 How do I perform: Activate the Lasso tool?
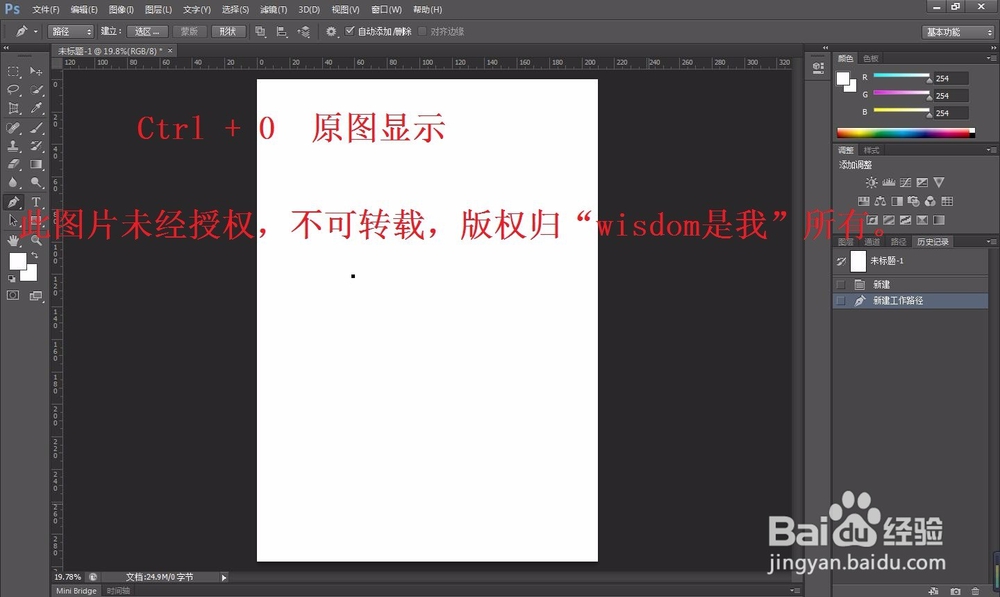pyautogui.click(x=14, y=88)
